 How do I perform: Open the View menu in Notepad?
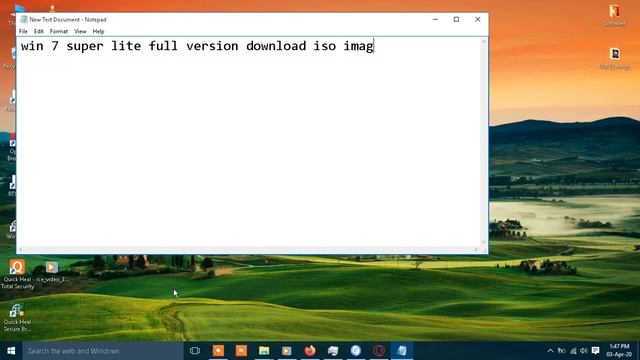(80, 31)
